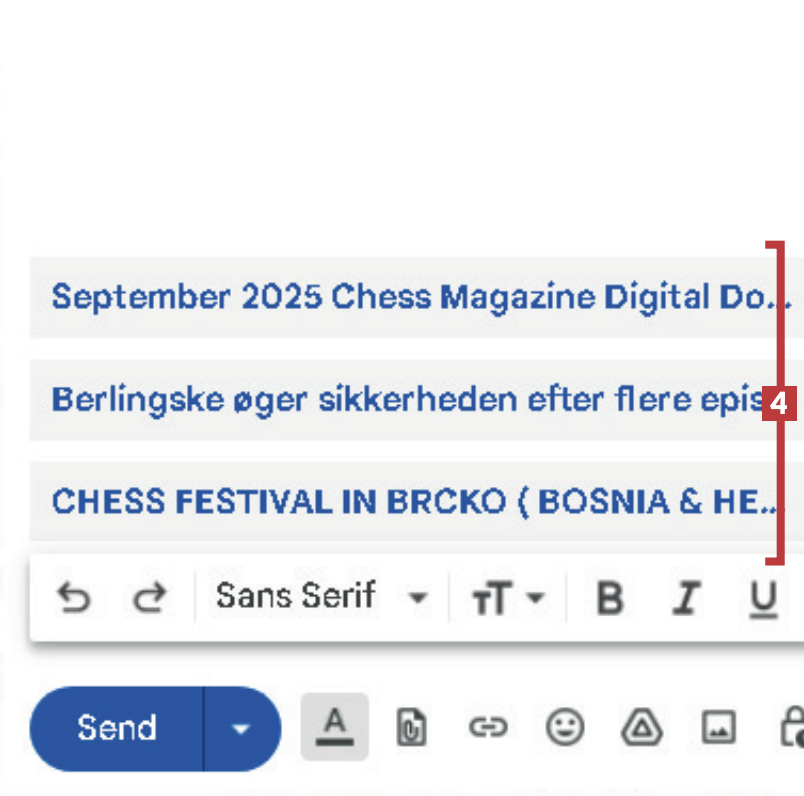The height and width of the screenshot is (796, 804).
Task: Select CHESS FESTIVAL IN BRCKO item
Action: [410, 502]
